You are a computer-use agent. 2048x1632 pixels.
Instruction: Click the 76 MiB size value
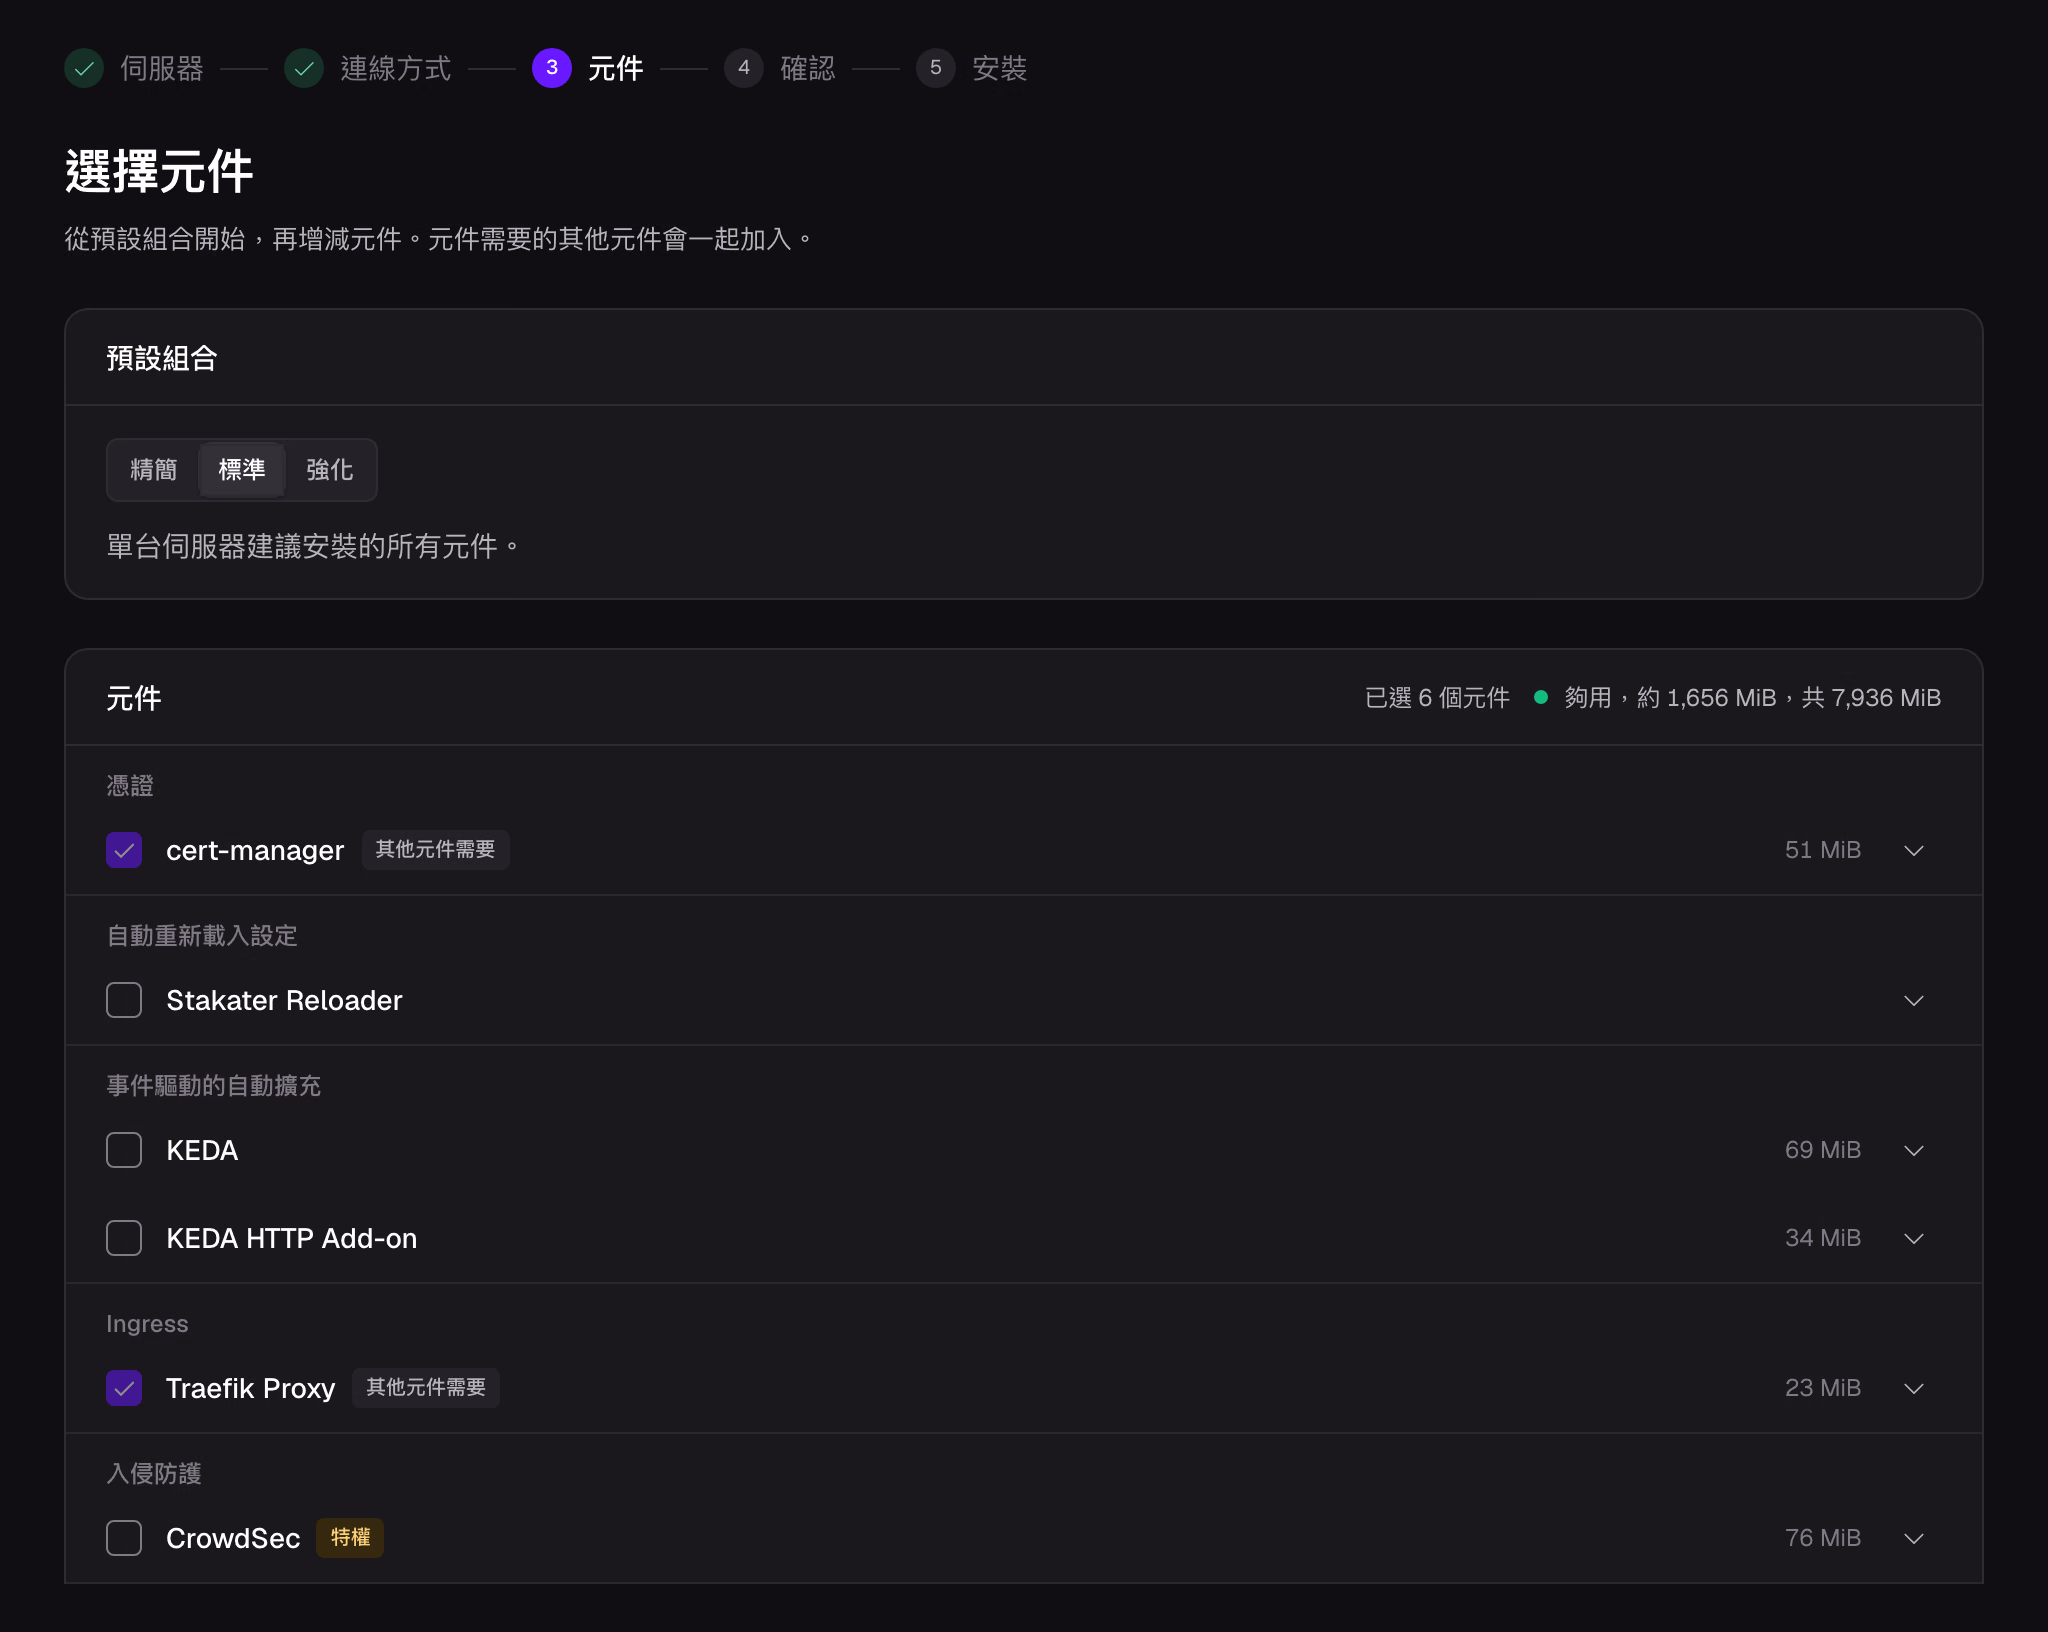tap(1823, 1538)
